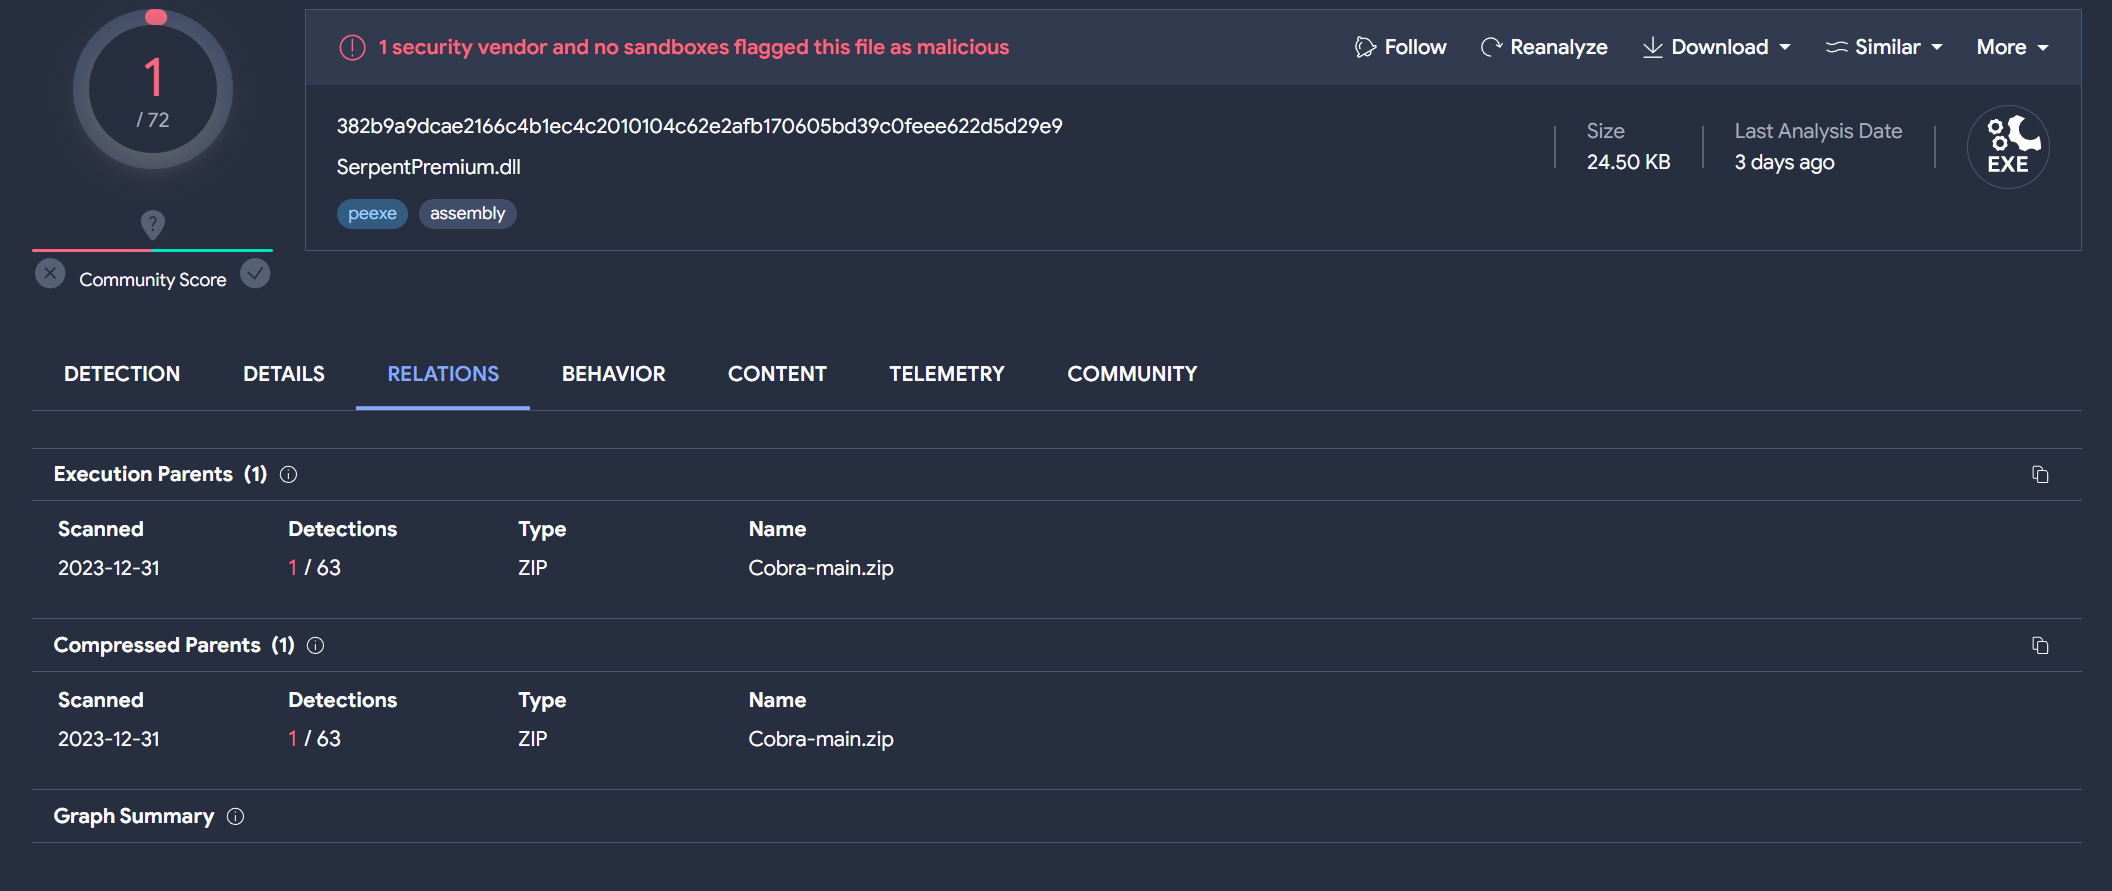Follow this file

click(1400, 47)
